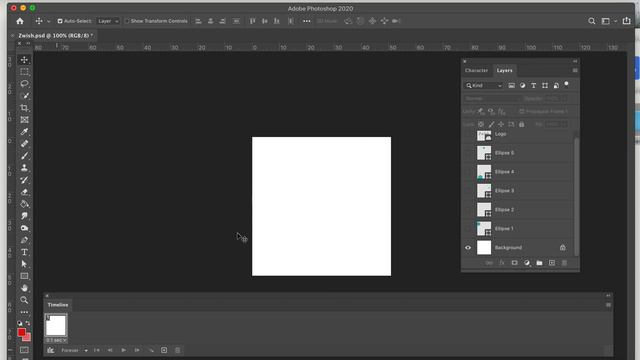Show the Ellipse 1 layer visibility

pyautogui.click(x=468, y=229)
